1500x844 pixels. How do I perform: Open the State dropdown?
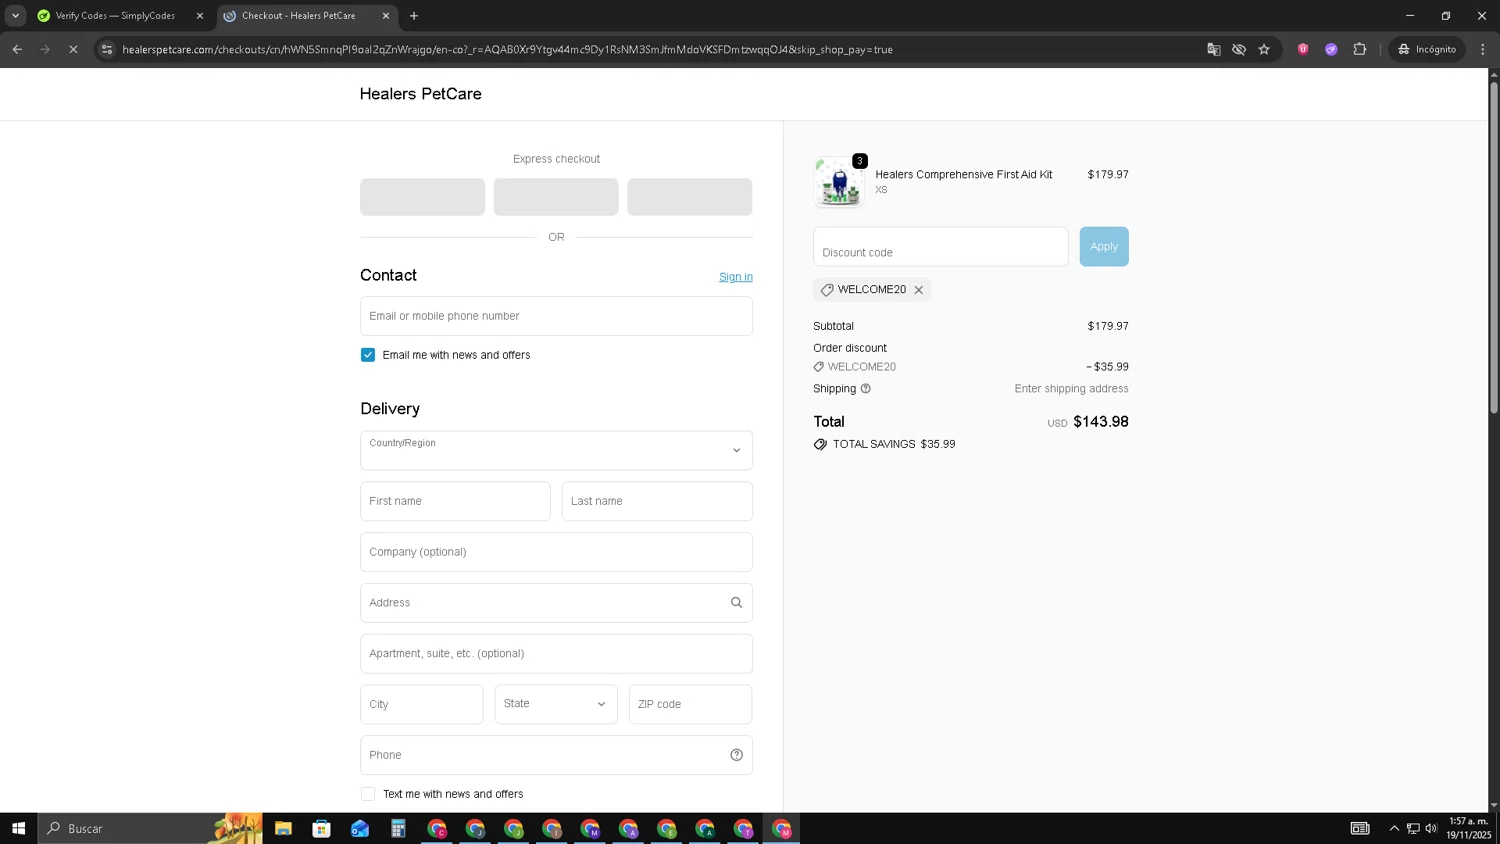tap(556, 704)
